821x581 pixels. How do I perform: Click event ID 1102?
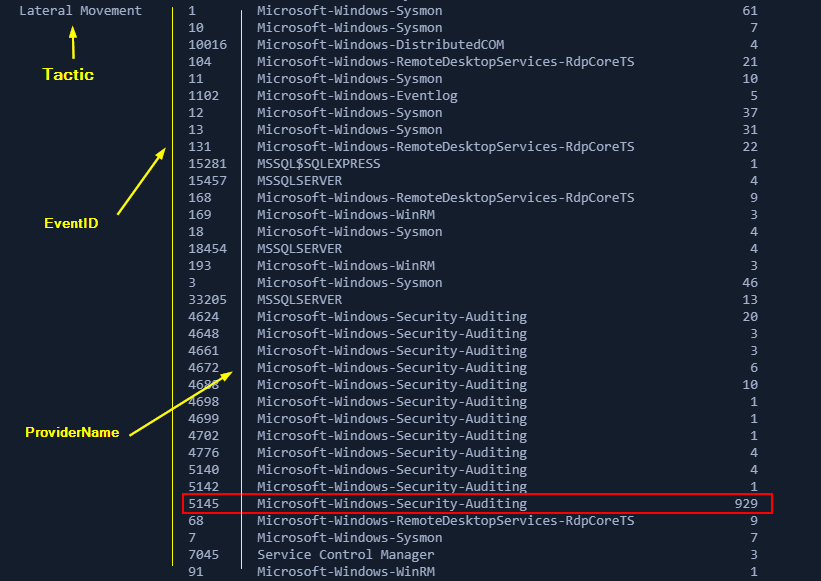pos(204,96)
